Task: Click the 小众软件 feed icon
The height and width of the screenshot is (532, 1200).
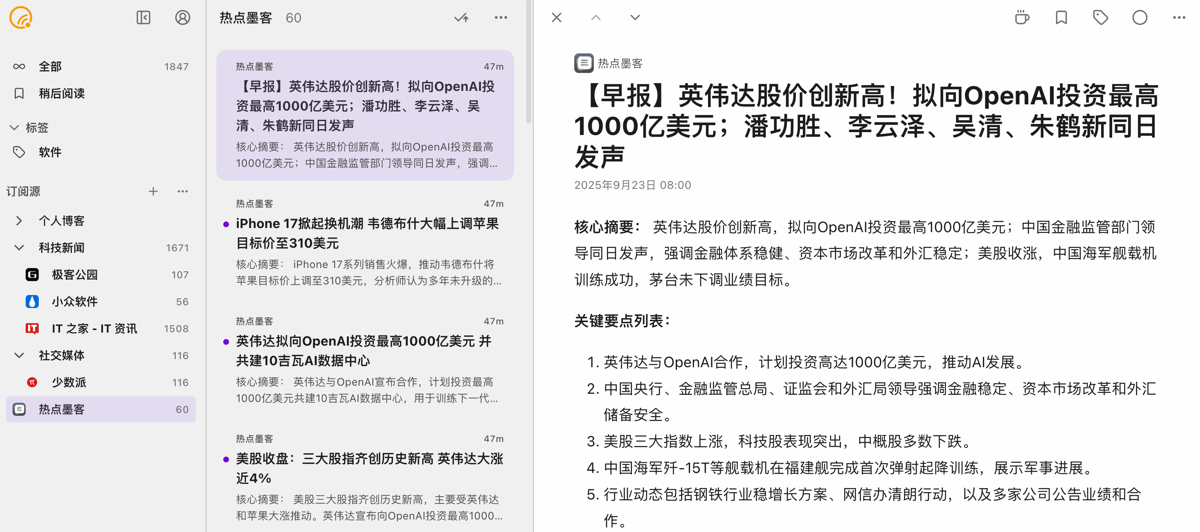Action: point(32,301)
